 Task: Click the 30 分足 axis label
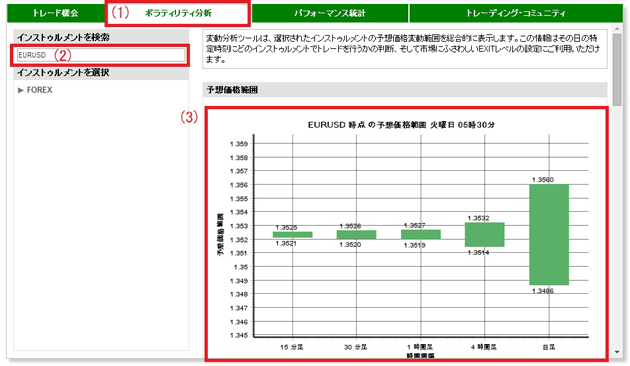click(x=356, y=347)
